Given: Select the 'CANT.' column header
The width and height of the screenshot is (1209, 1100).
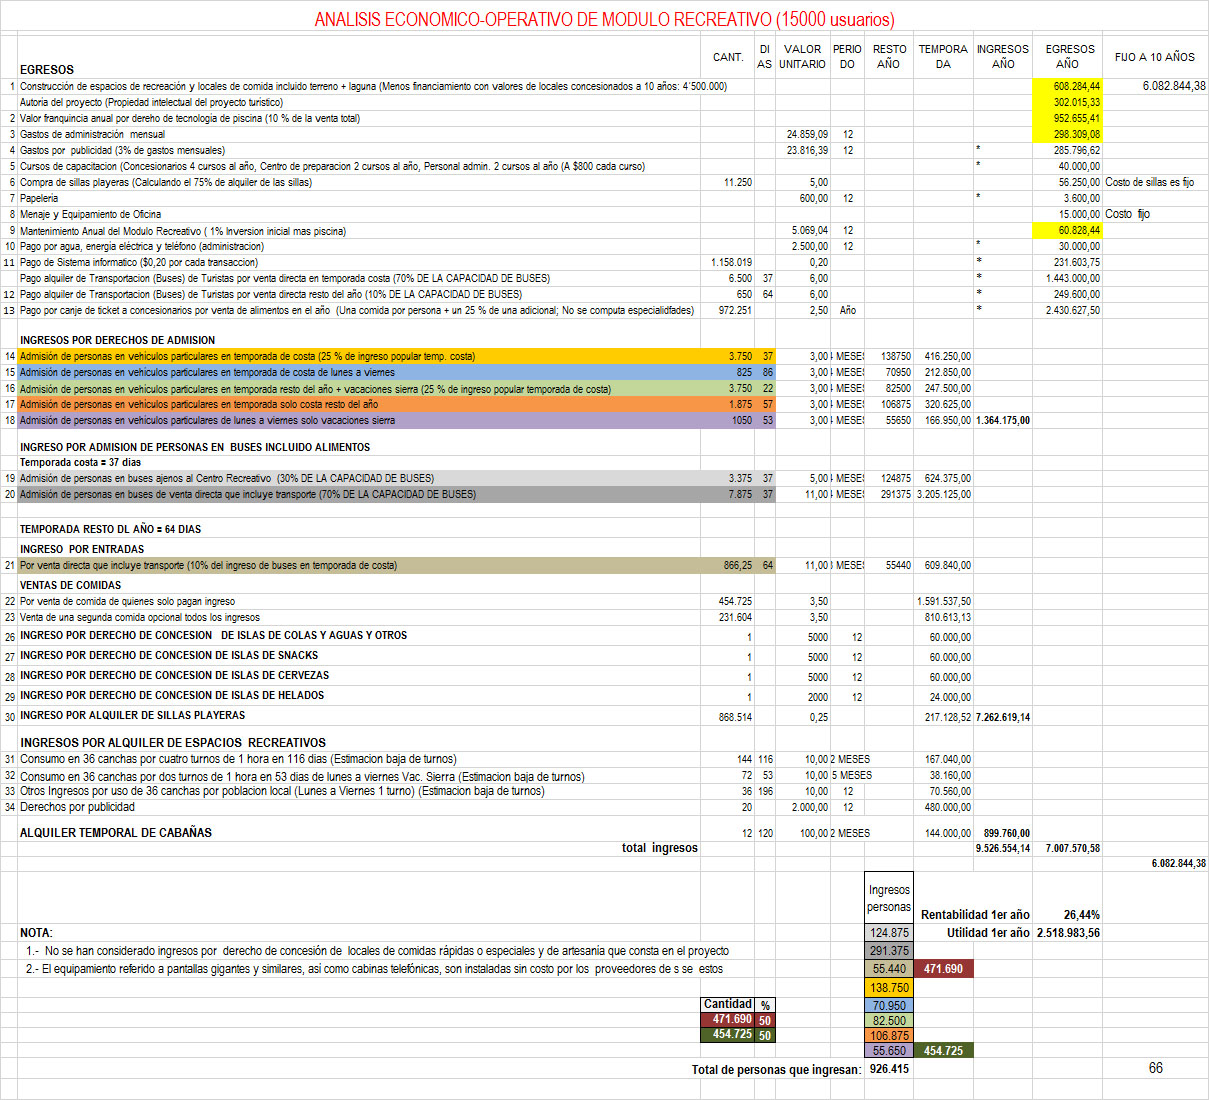Looking at the screenshot, I should tap(728, 57).
